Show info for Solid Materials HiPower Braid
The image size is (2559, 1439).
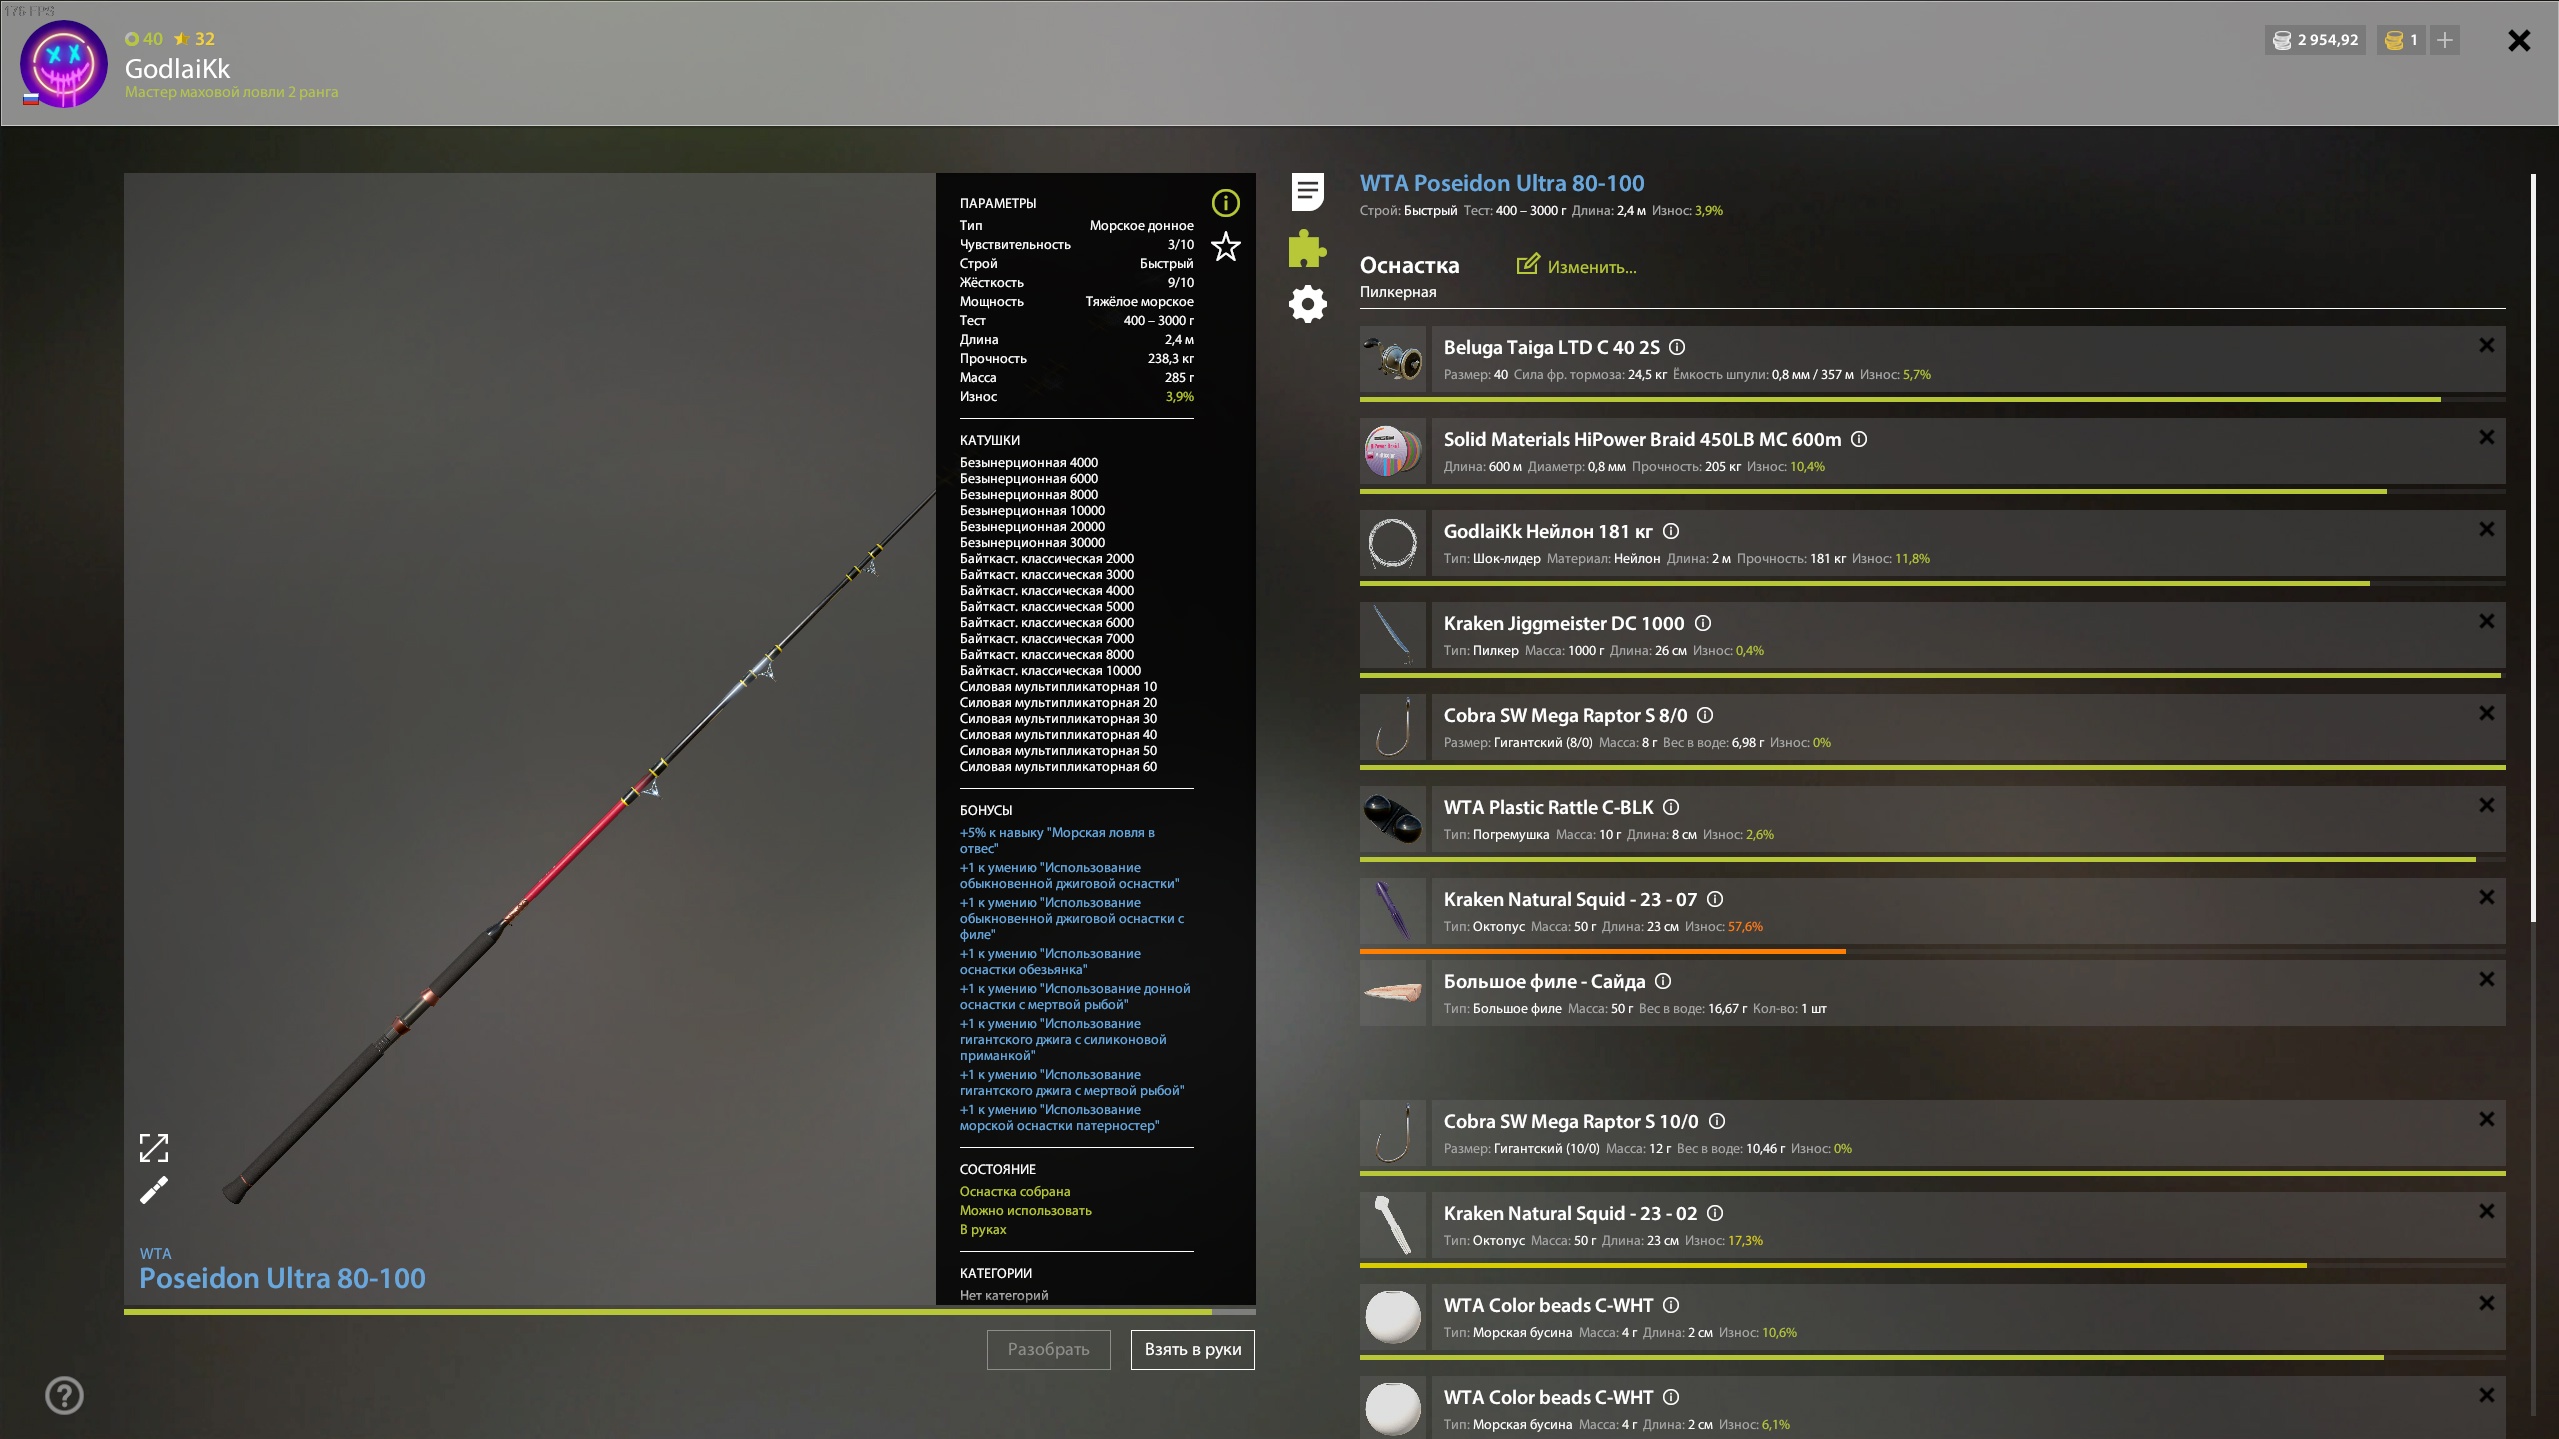(x=1858, y=439)
